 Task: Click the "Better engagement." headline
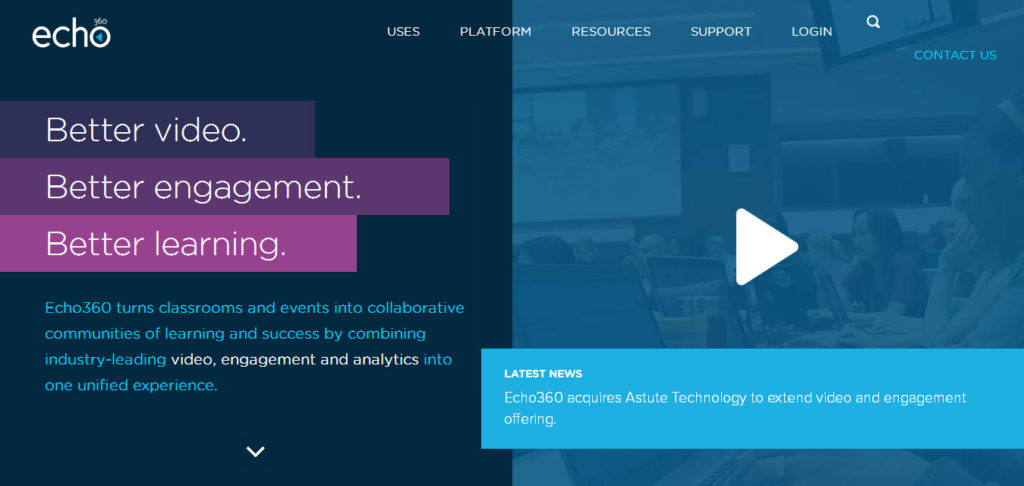point(203,187)
